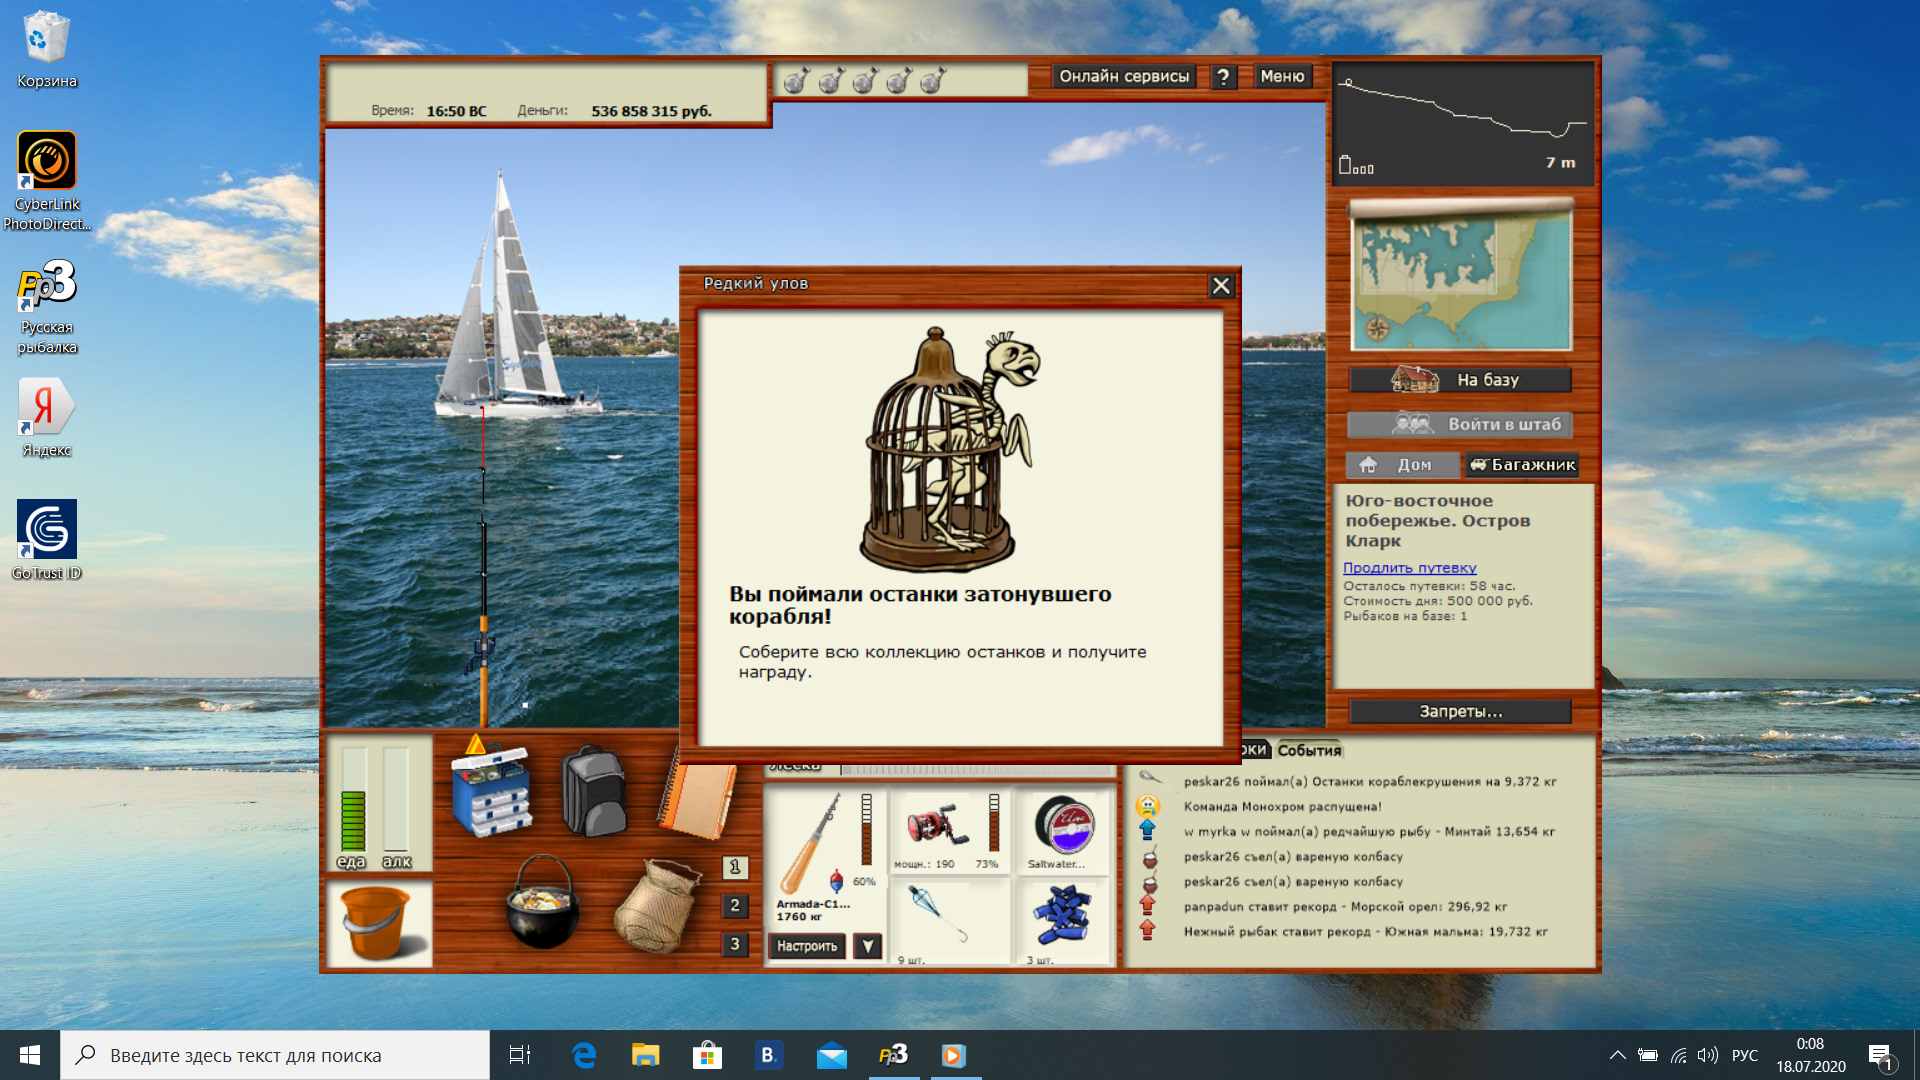Click the line tension bar
Image resolution: width=1920 pixels, height=1080 pixels.
tap(977, 769)
